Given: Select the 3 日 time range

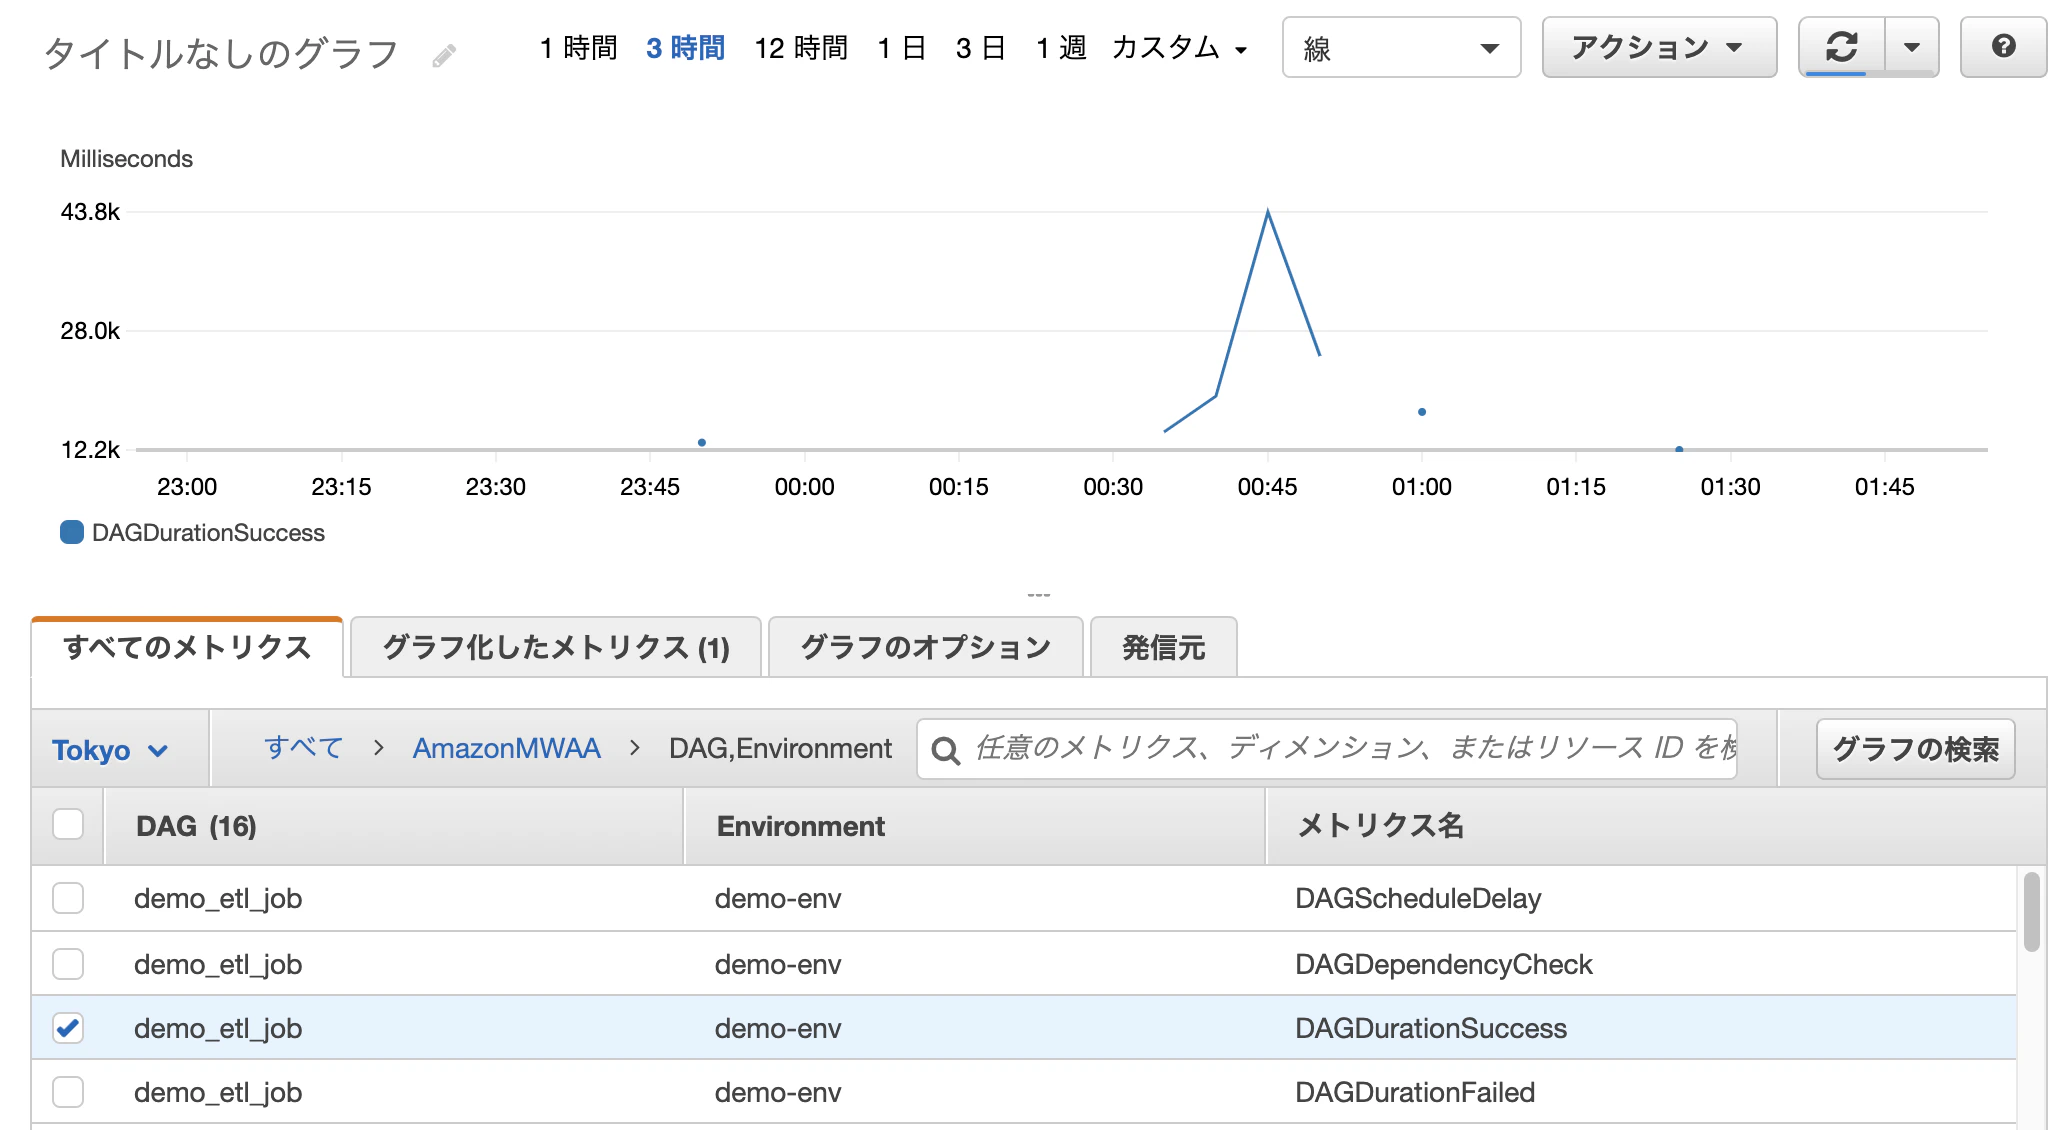Looking at the screenshot, I should click(980, 48).
